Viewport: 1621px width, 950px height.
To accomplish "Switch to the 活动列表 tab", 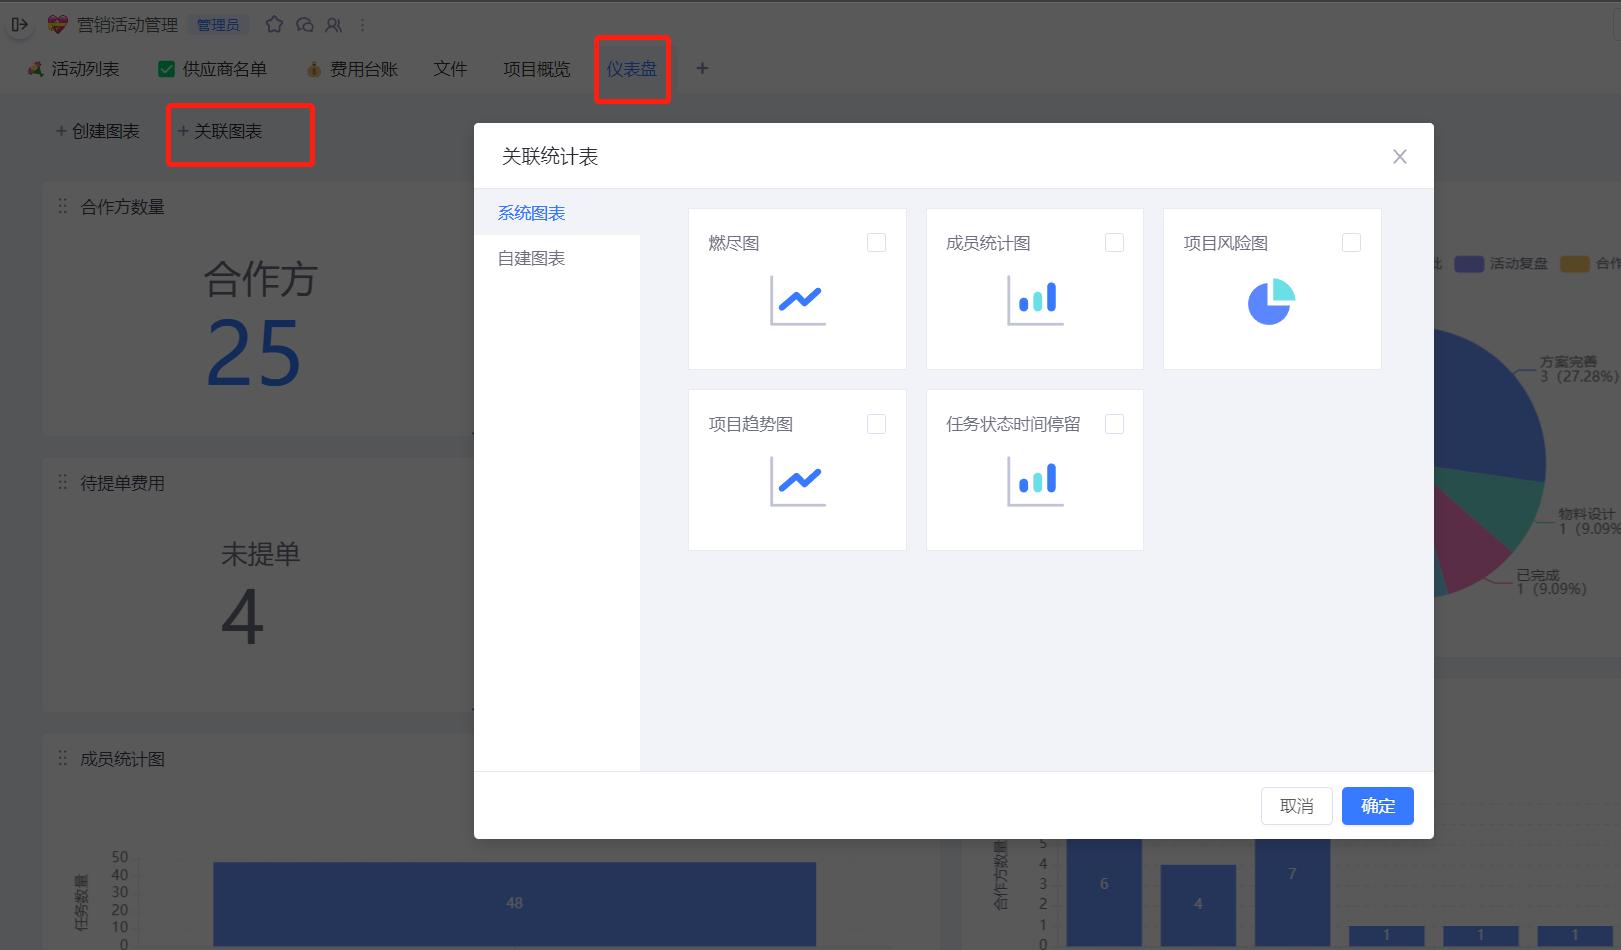I will (73, 69).
